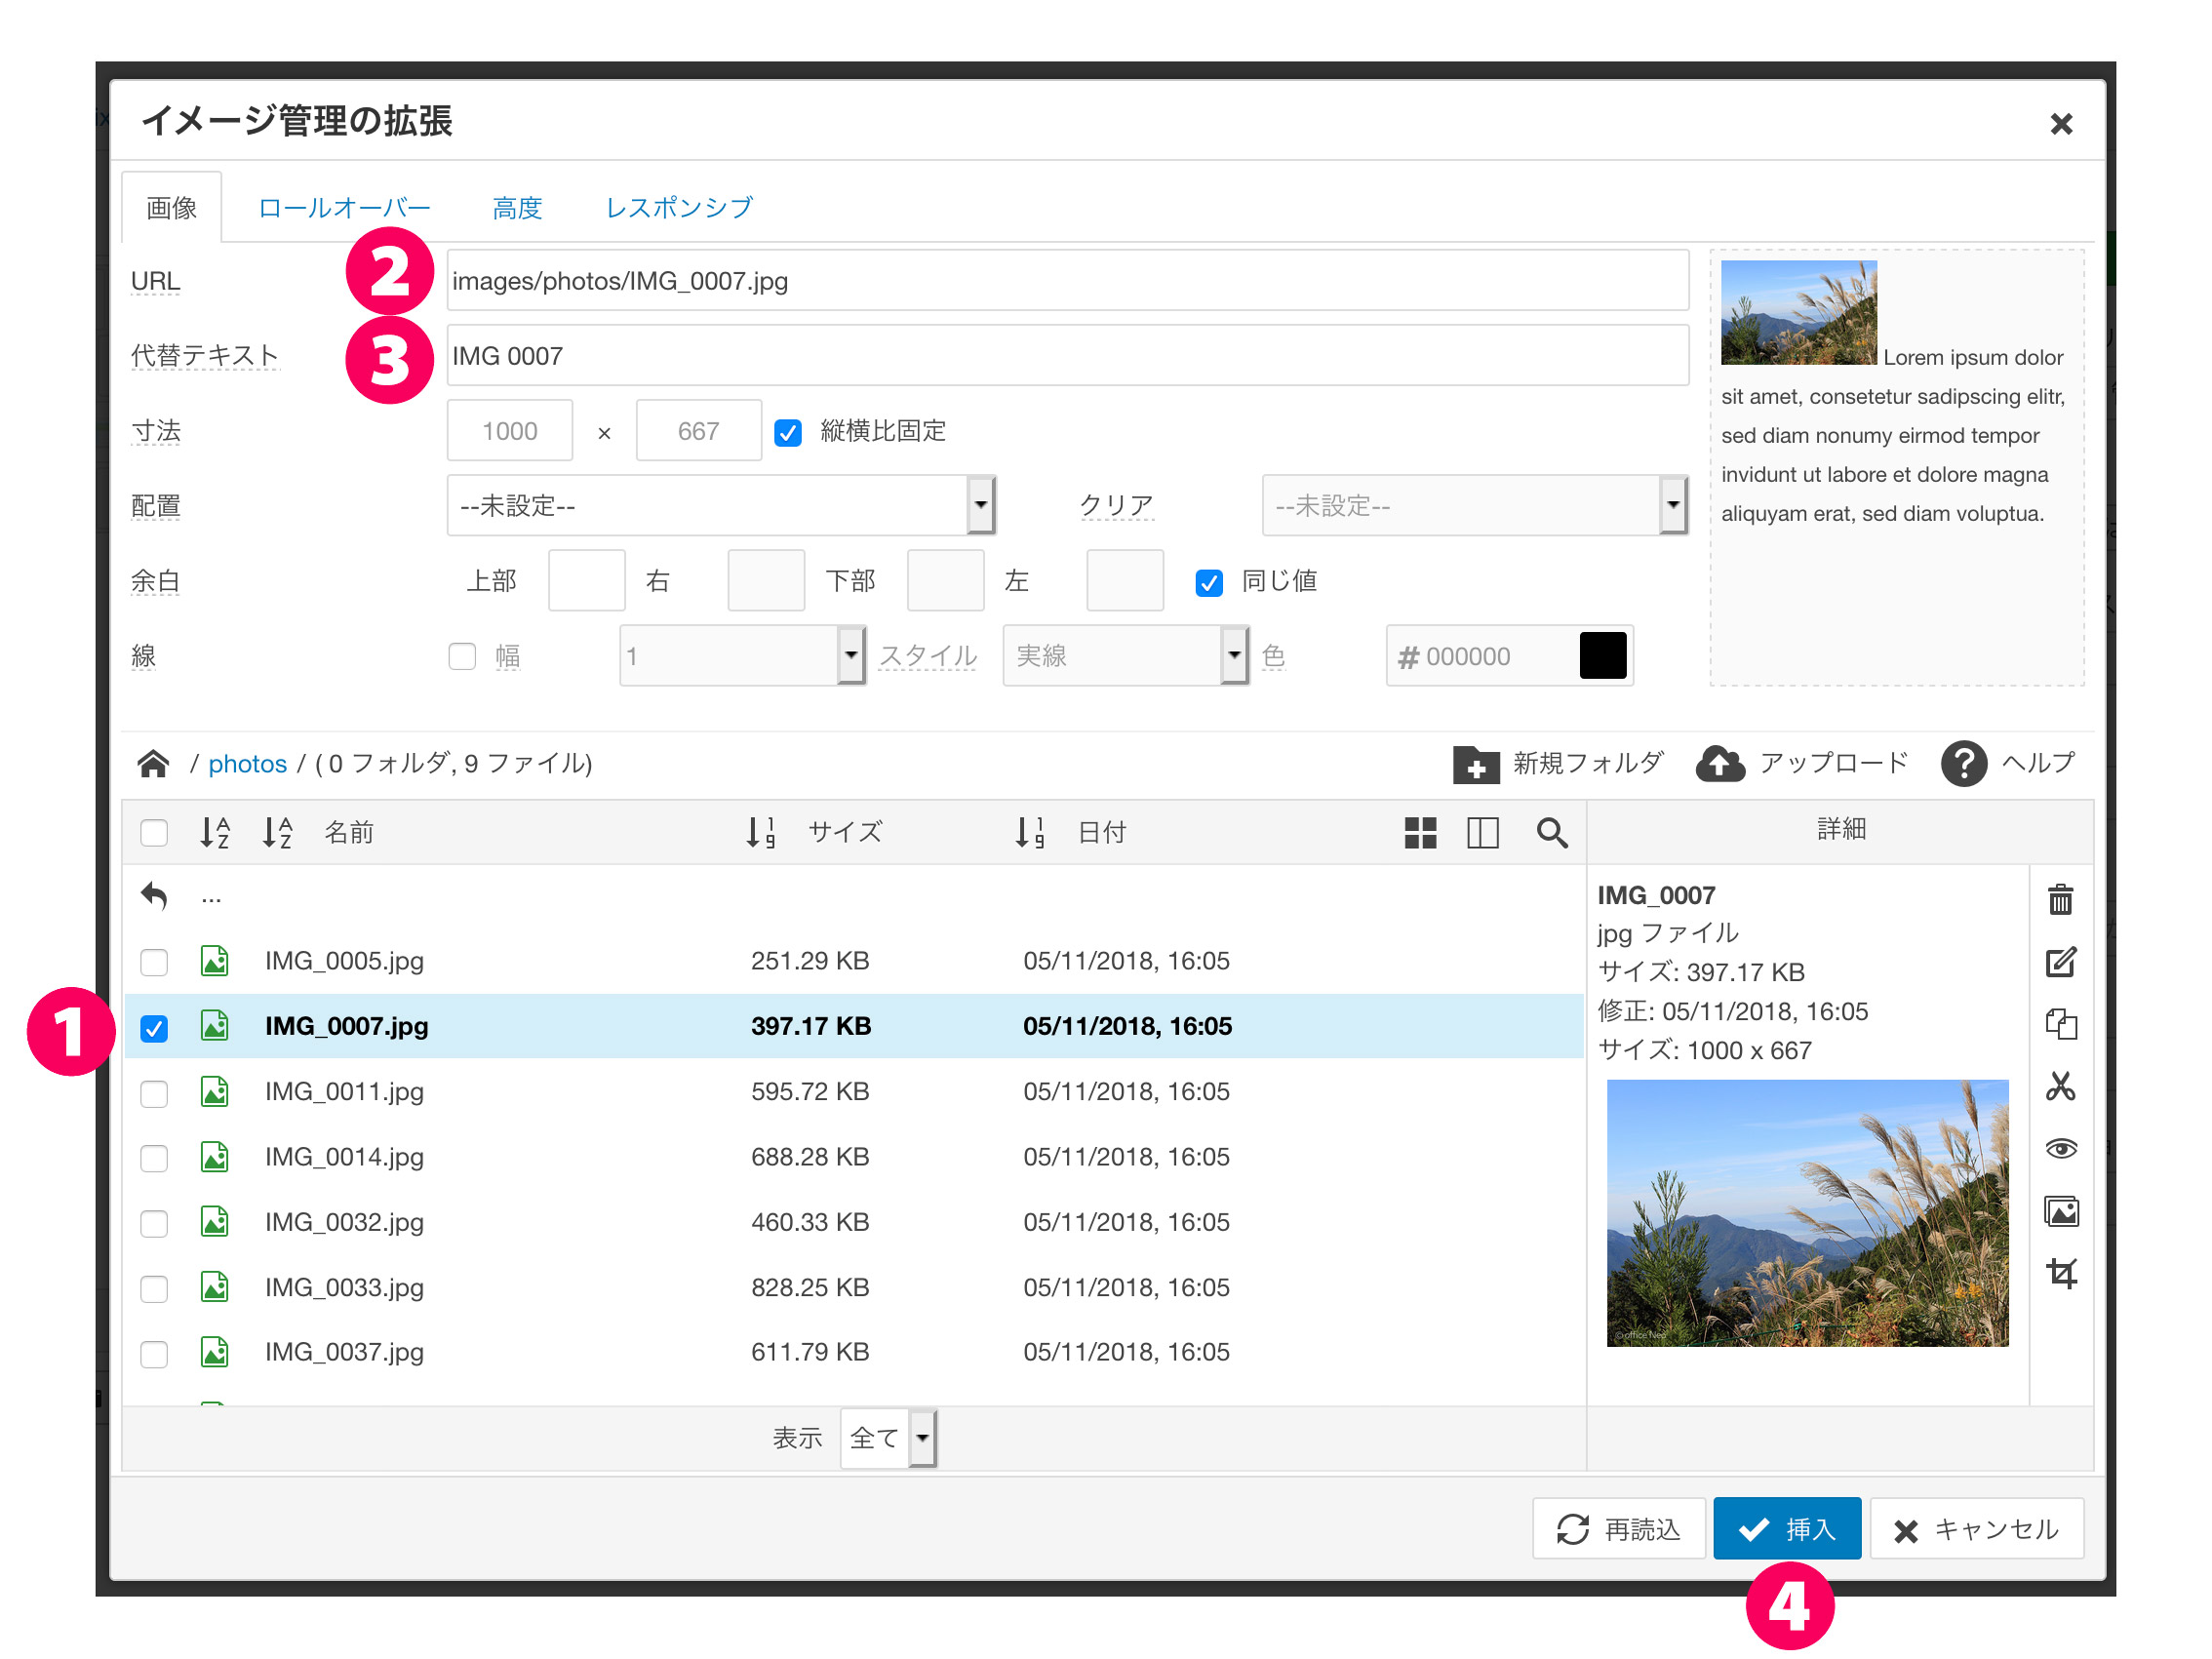Click the trash delete icon in details panel
This screenshot has height=1659, width=2212.
[2059, 899]
